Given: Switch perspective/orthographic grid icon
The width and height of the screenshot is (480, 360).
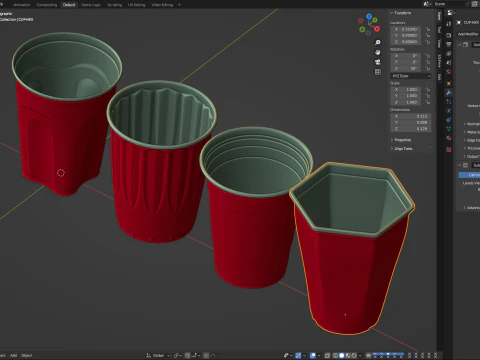Looking at the screenshot, I should 378,72.
